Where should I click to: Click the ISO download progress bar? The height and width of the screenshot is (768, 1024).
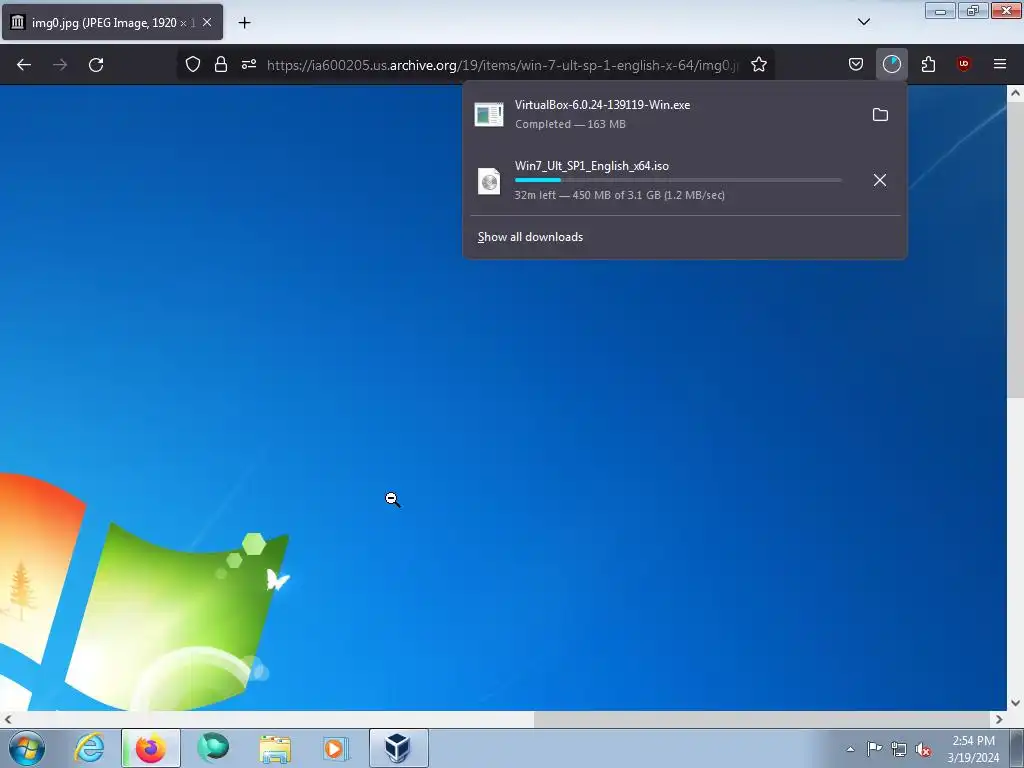click(678, 180)
